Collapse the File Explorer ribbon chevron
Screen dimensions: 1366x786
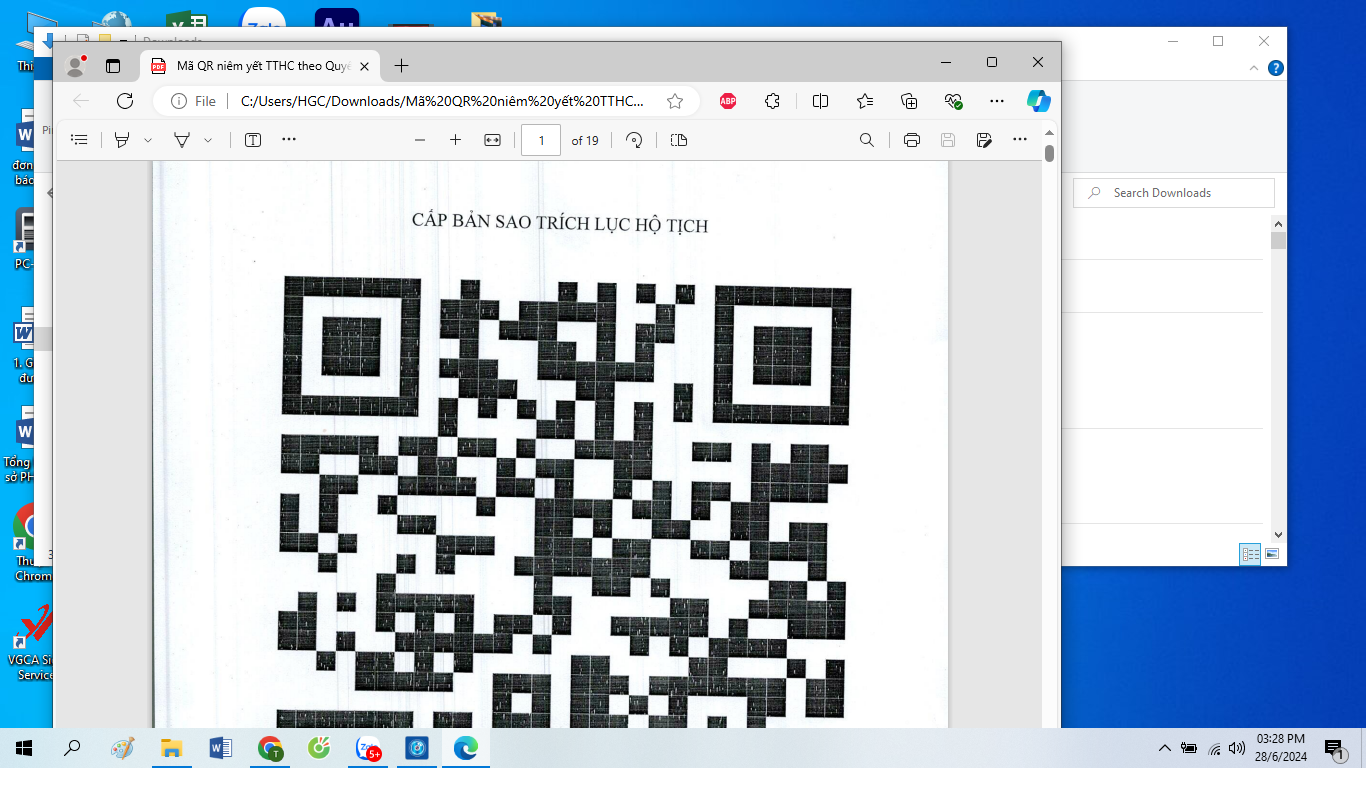pos(1254,69)
